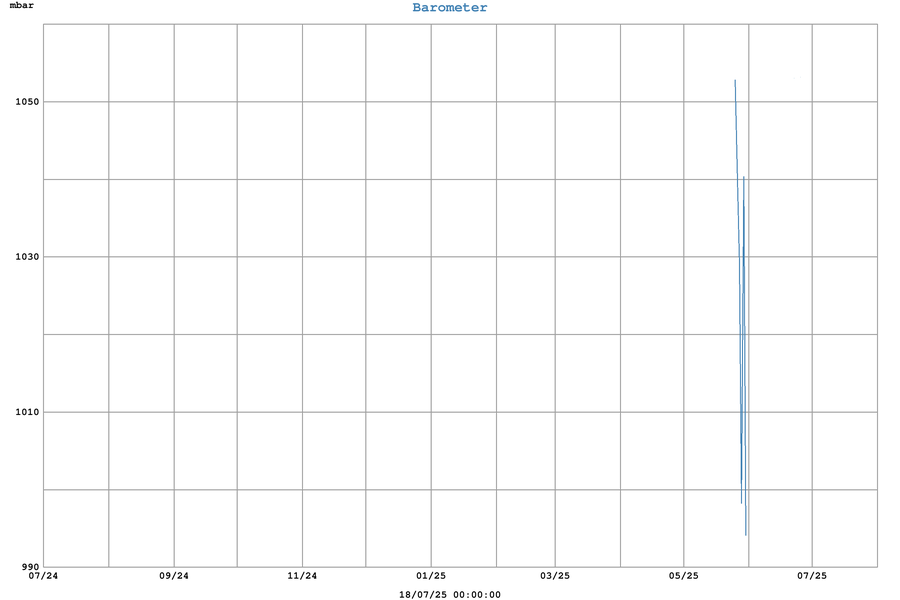Click the 03/25 x-axis date label
Screen dimensions: 900x600
pyautogui.click(x=555, y=576)
